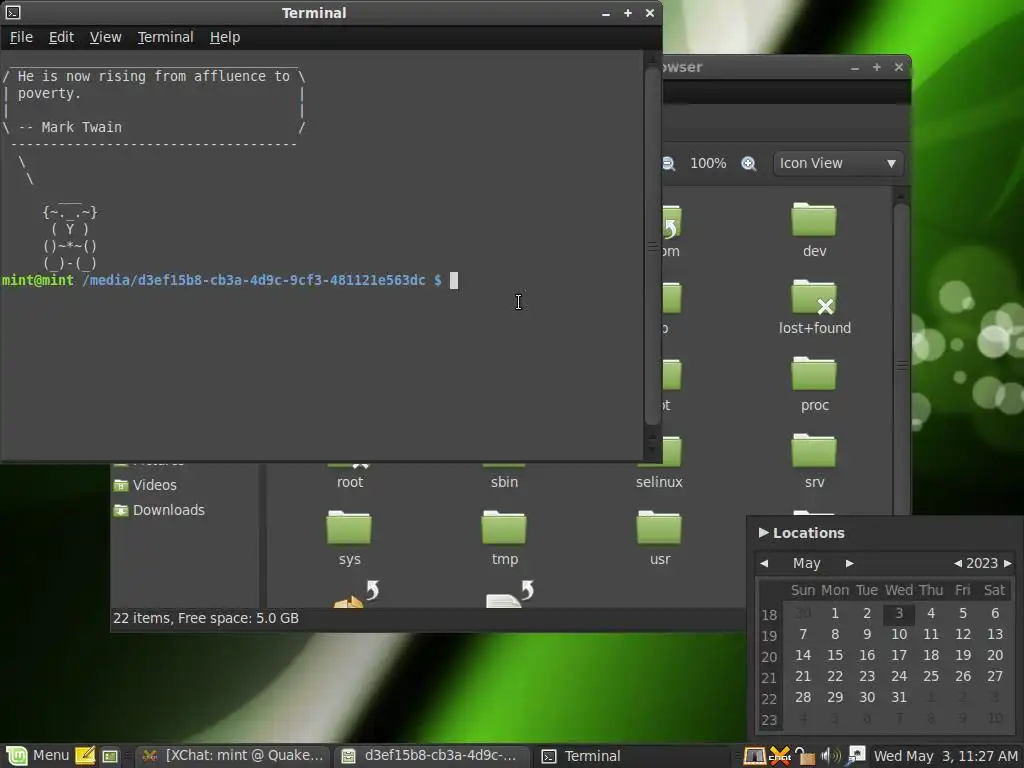
Task: Select May 8 in the calendar
Action: (835, 634)
